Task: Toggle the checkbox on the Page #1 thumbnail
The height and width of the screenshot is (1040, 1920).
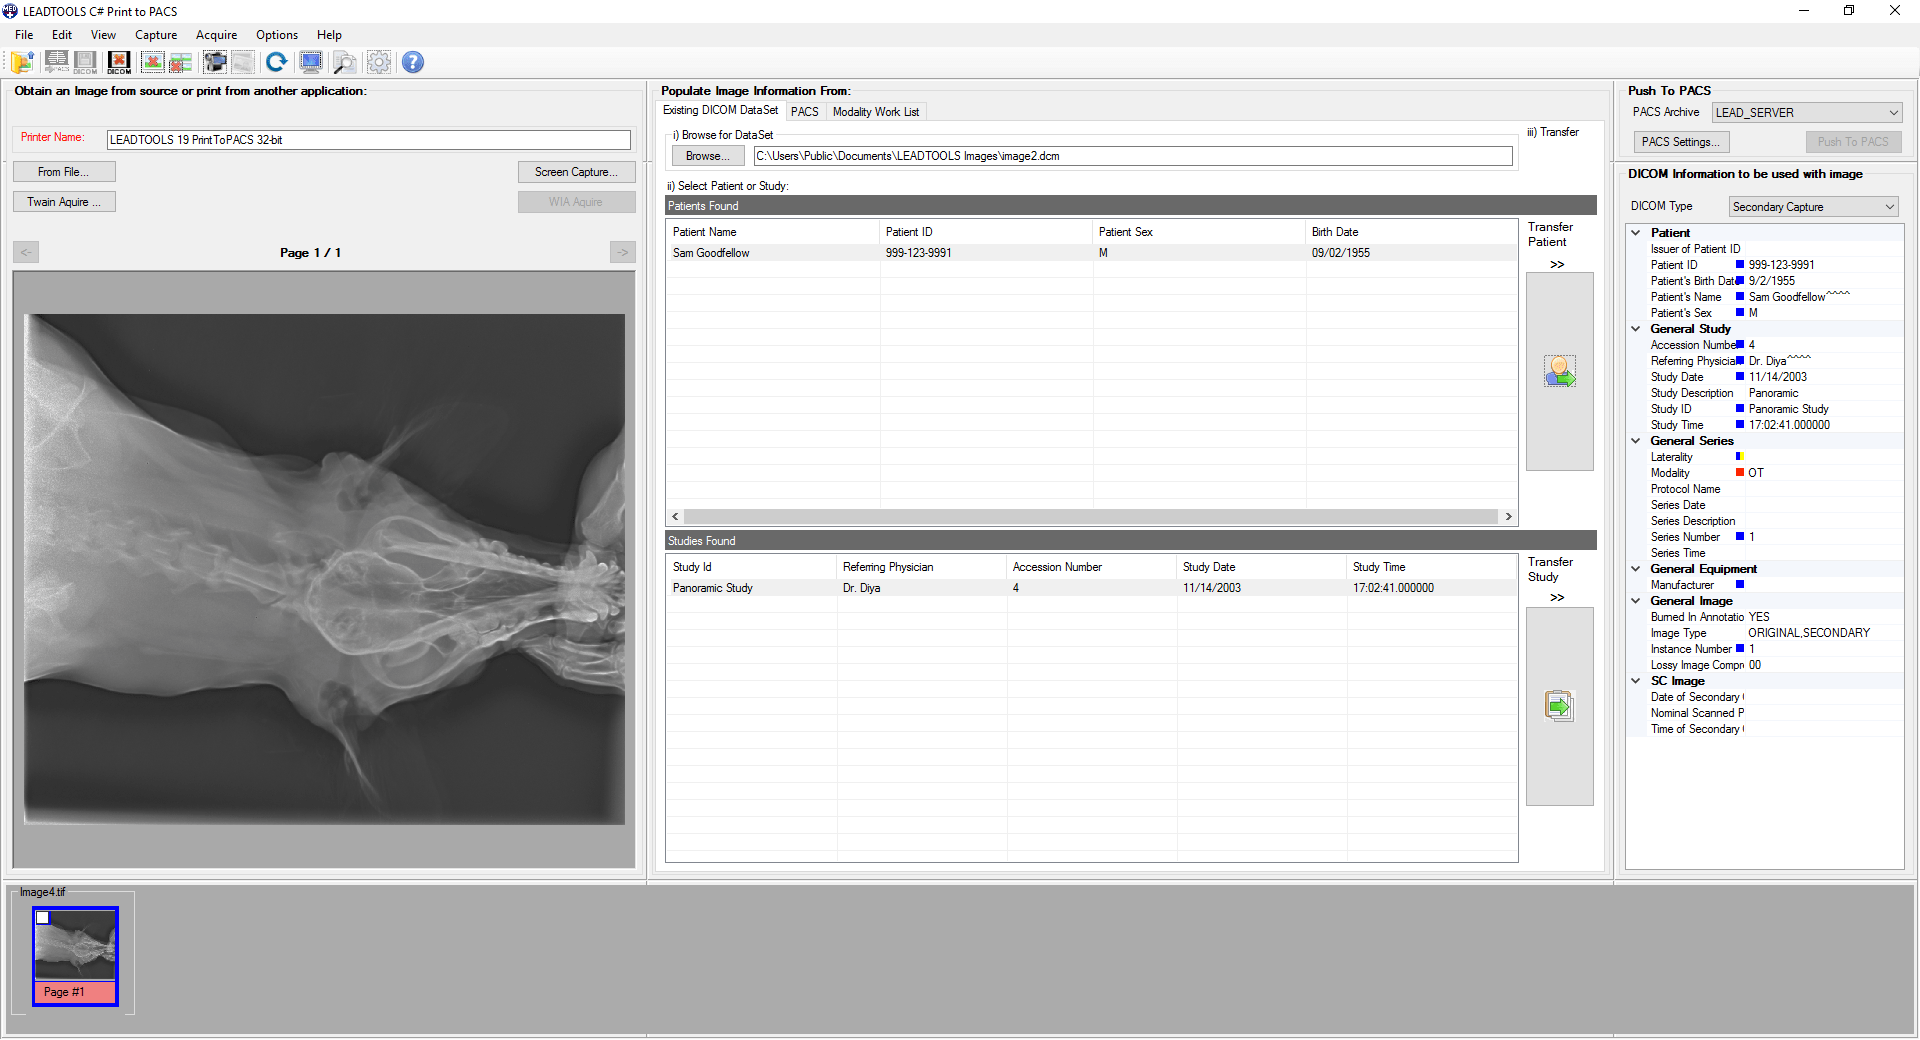Action: (x=43, y=918)
